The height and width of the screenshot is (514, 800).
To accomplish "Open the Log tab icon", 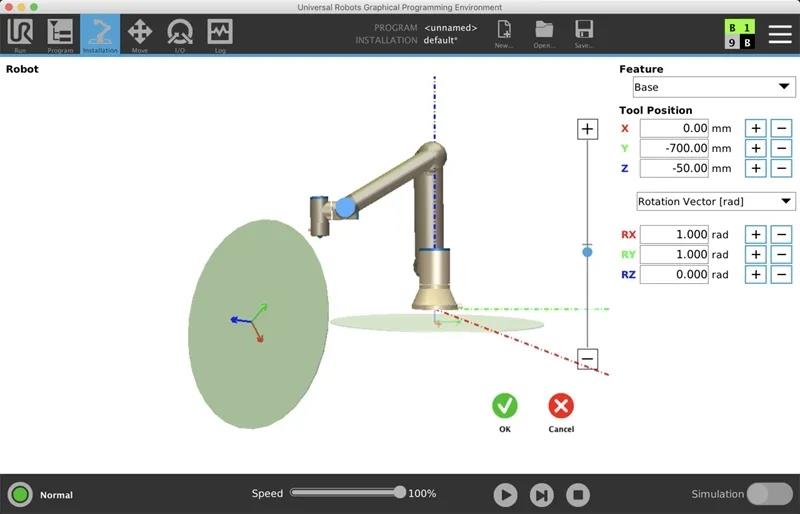I will point(220,34).
